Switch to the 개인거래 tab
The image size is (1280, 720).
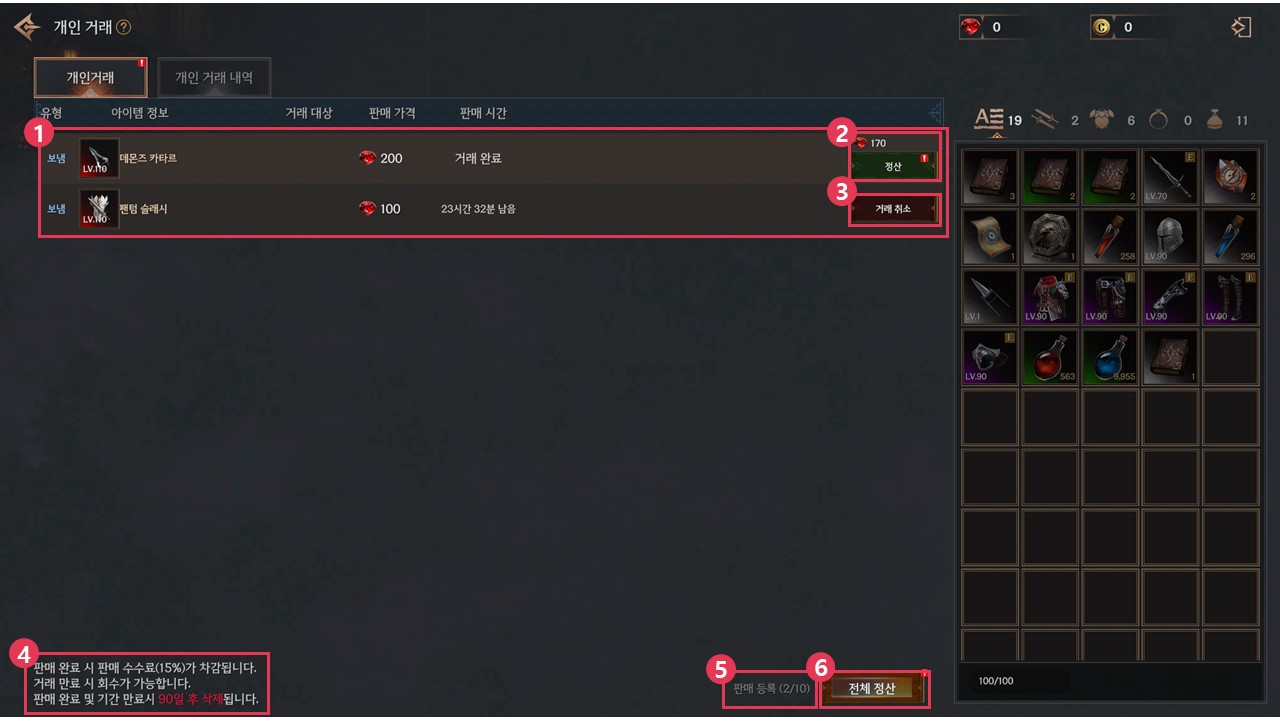(90, 77)
